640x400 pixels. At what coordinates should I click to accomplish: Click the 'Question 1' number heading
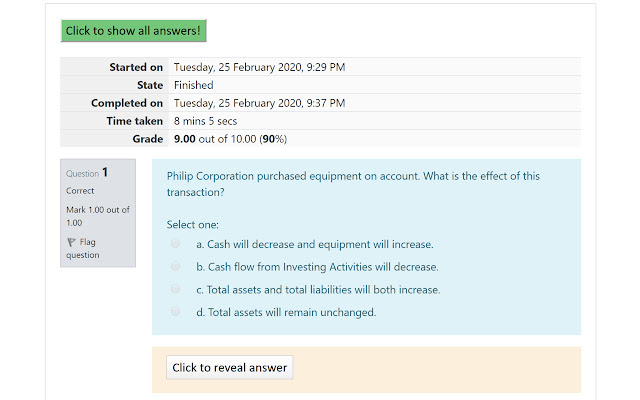click(87, 173)
